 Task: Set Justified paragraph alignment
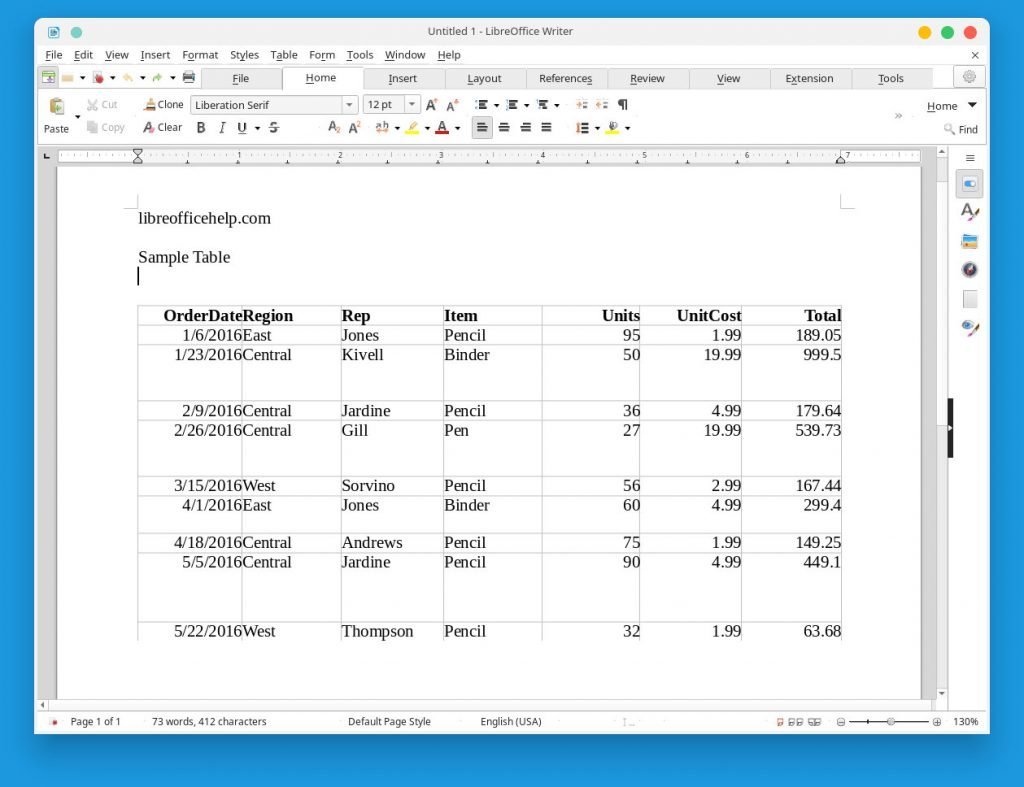pos(547,127)
